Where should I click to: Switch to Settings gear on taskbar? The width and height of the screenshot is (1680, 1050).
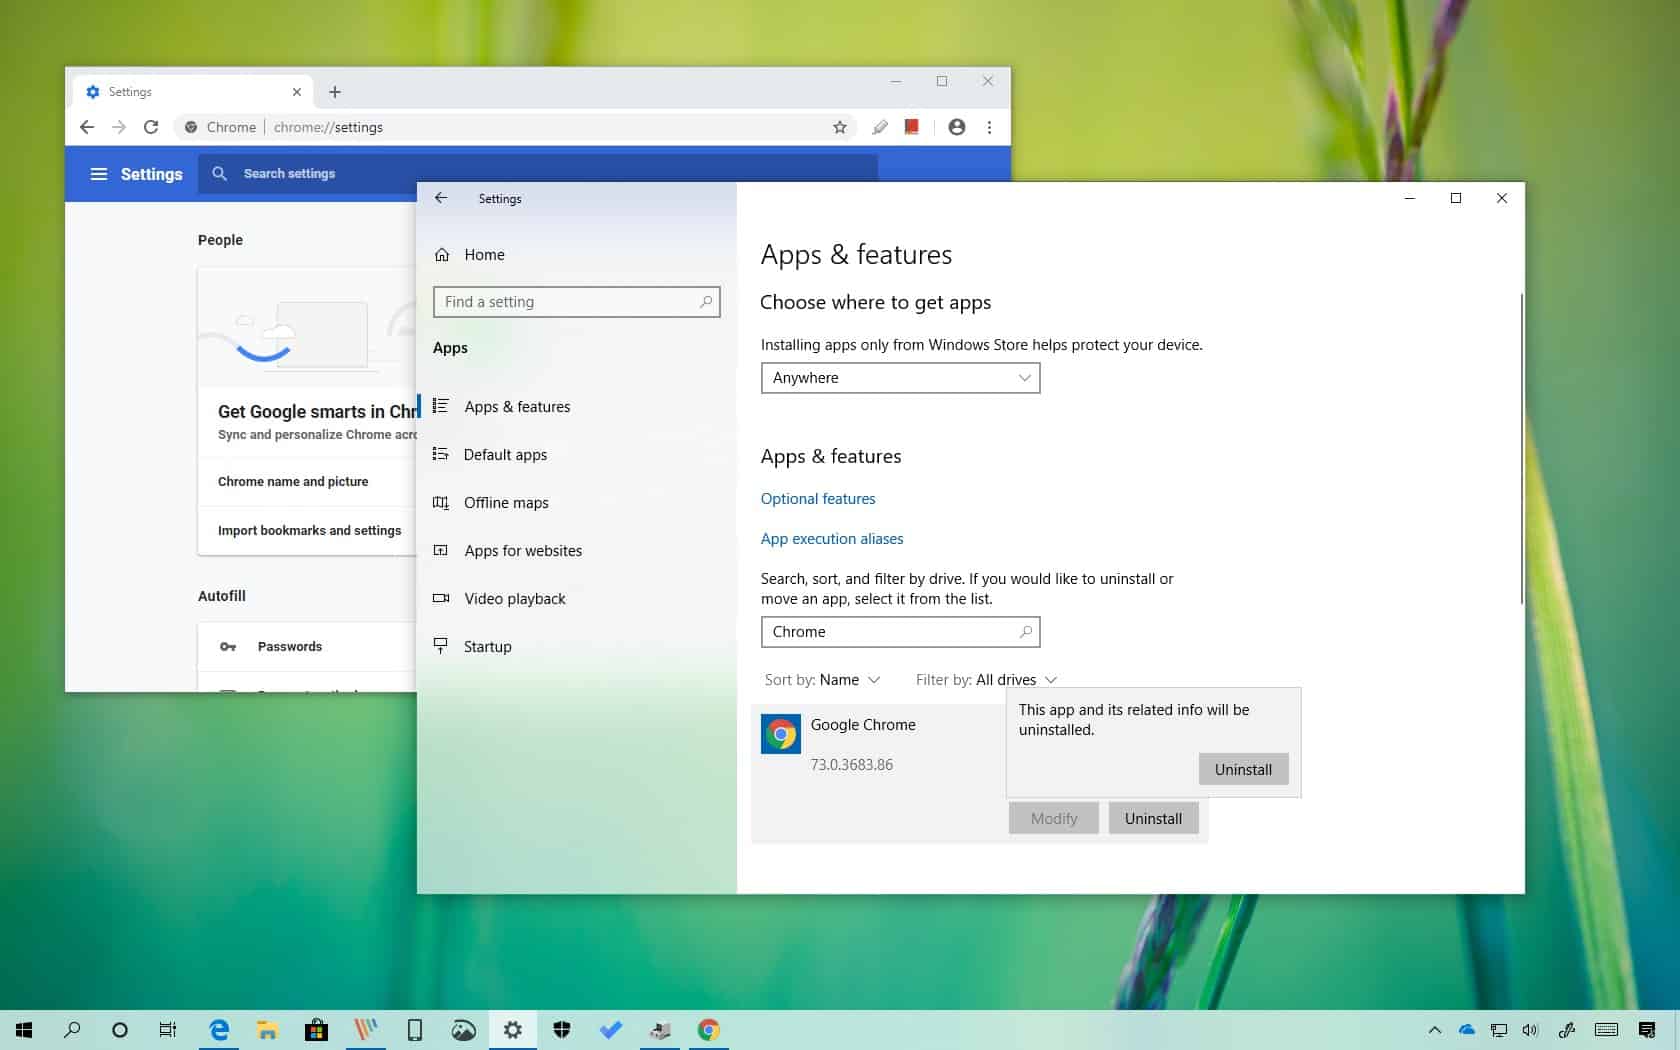tap(513, 1030)
